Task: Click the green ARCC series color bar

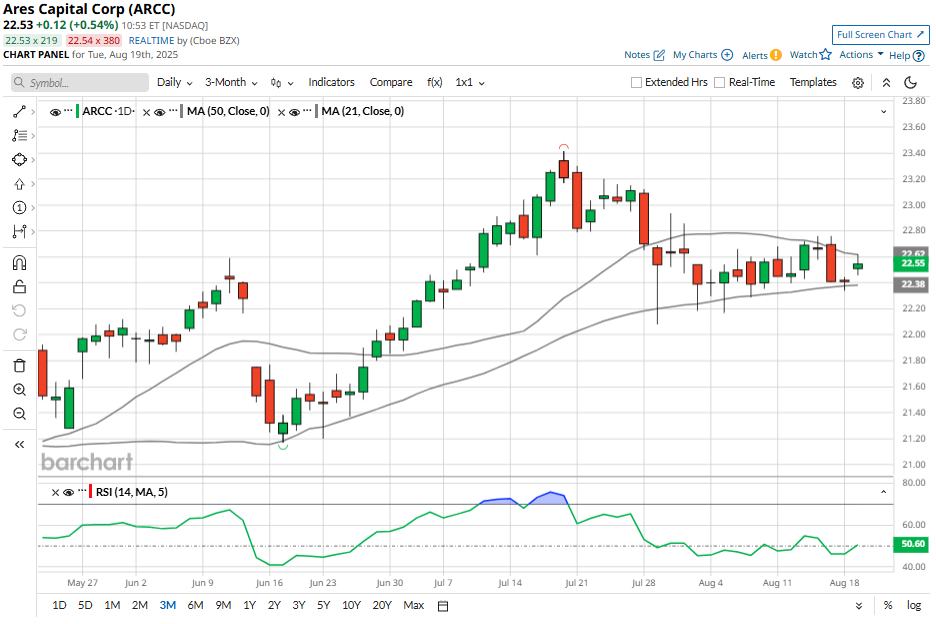Action: pos(78,112)
